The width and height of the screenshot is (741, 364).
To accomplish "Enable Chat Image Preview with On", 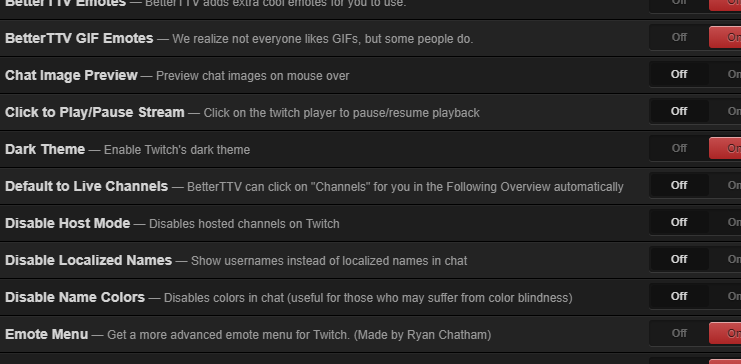I will point(725,74).
